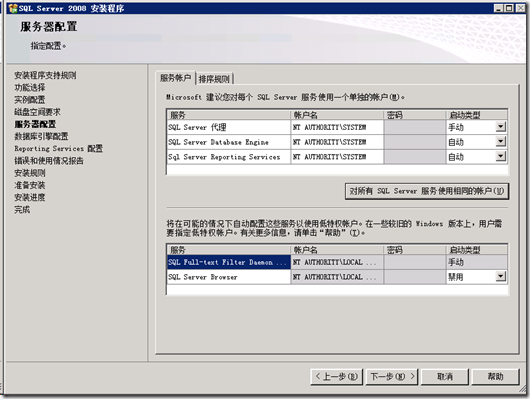Viewport: 530px width, 399px height.
Task: Click the 取消 cancel button
Action: 445,376
